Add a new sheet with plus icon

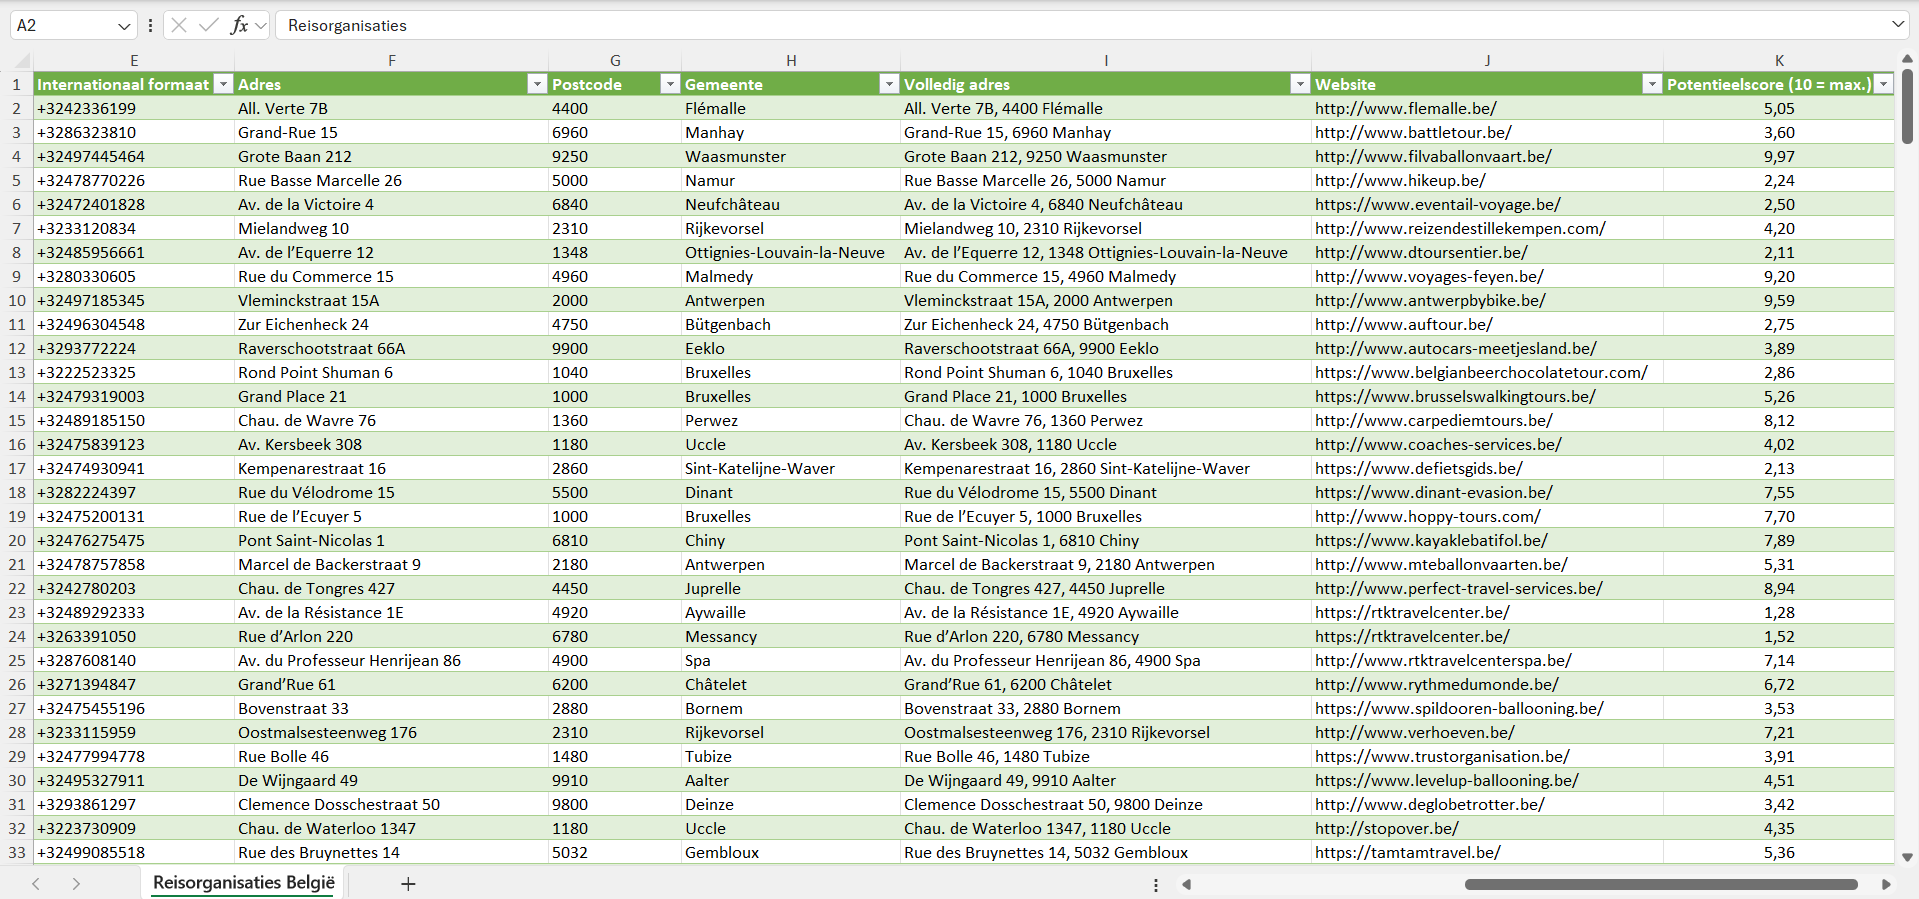[408, 884]
